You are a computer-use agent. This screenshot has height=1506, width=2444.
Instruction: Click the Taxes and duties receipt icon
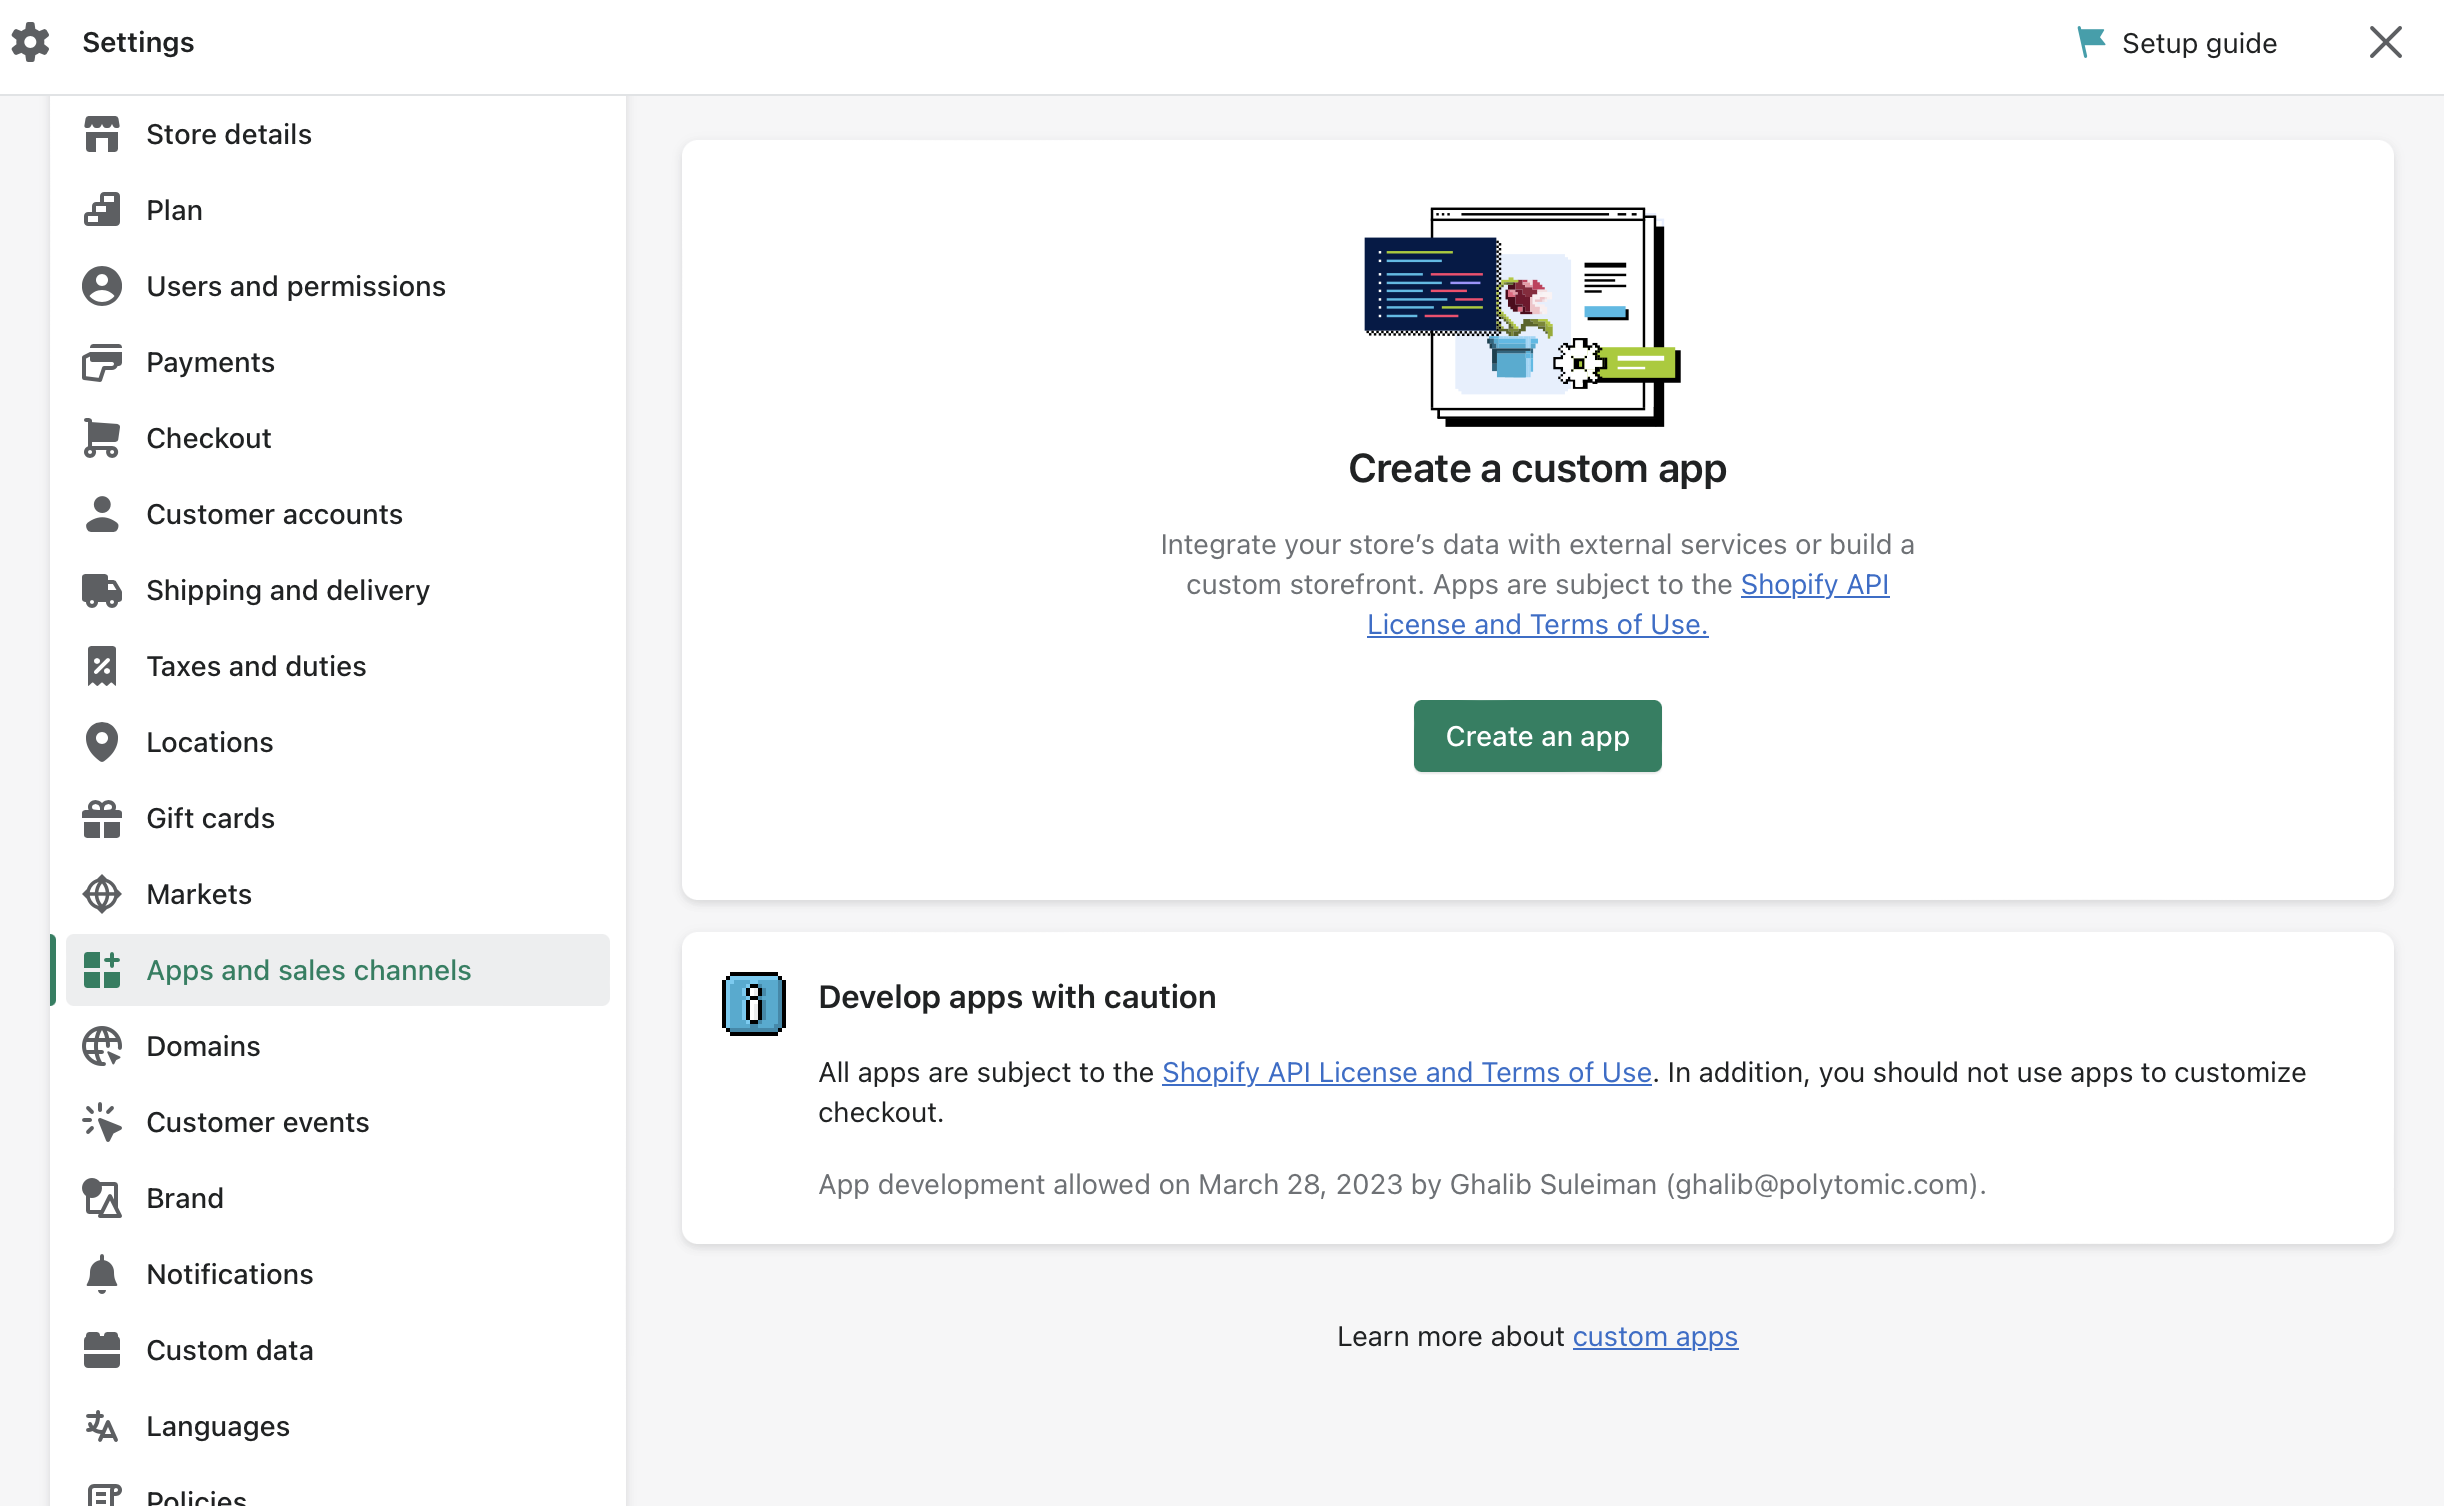102,666
